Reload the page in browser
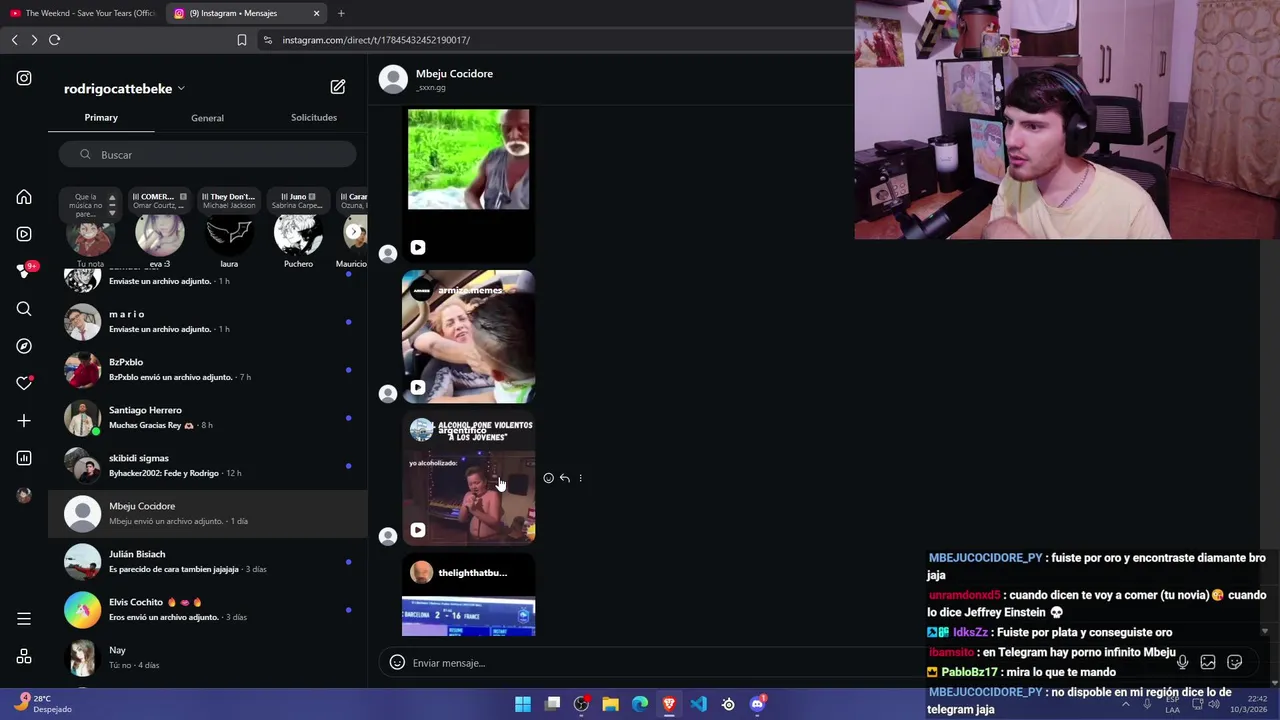 (54, 40)
